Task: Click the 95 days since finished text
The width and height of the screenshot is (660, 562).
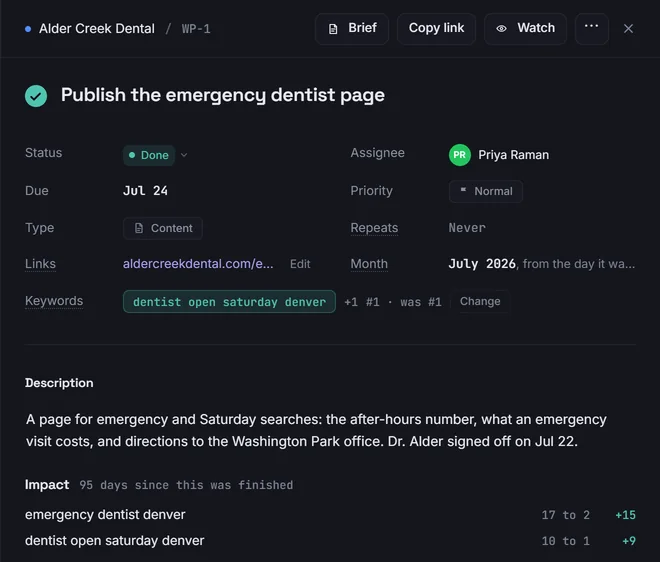Action: pyautogui.click(x=186, y=485)
